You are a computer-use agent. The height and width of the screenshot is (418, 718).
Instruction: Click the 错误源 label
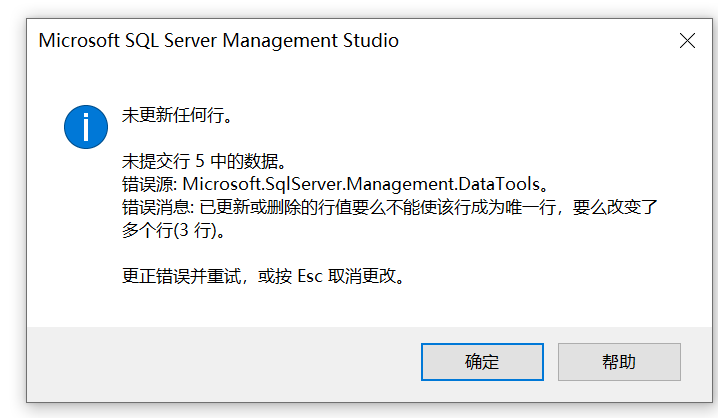(x=146, y=184)
